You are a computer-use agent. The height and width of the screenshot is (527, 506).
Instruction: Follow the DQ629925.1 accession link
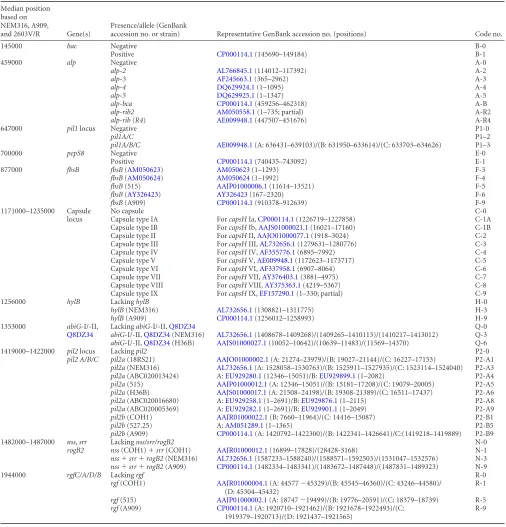tap(236, 95)
